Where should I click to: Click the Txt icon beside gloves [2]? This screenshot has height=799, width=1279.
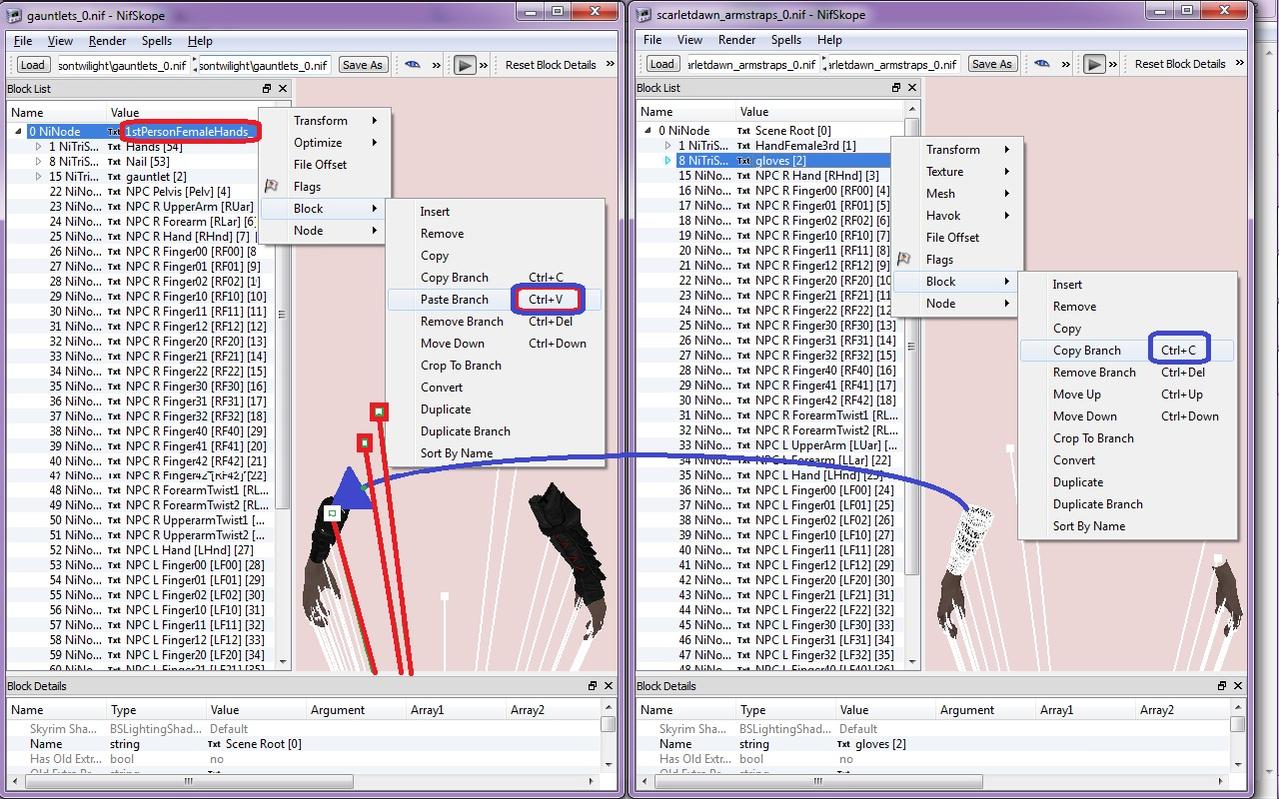pyautogui.click(x=744, y=161)
